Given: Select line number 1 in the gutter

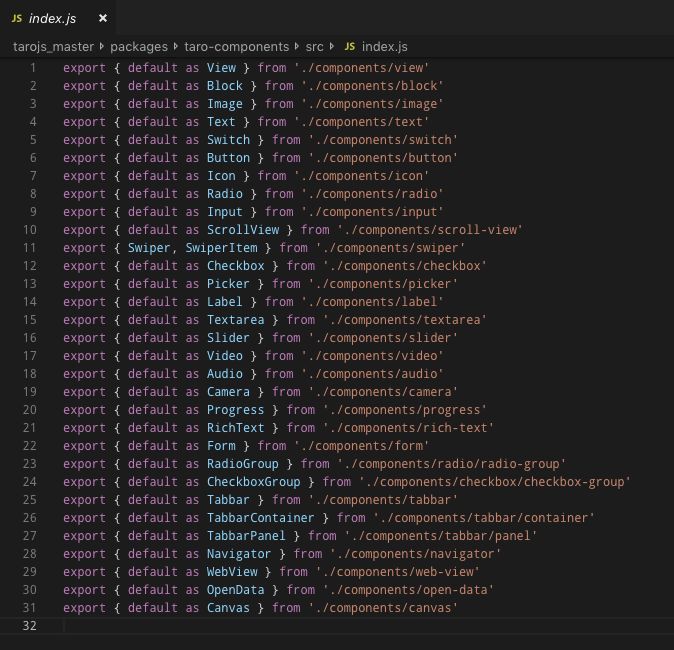Looking at the screenshot, I should [33, 68].
